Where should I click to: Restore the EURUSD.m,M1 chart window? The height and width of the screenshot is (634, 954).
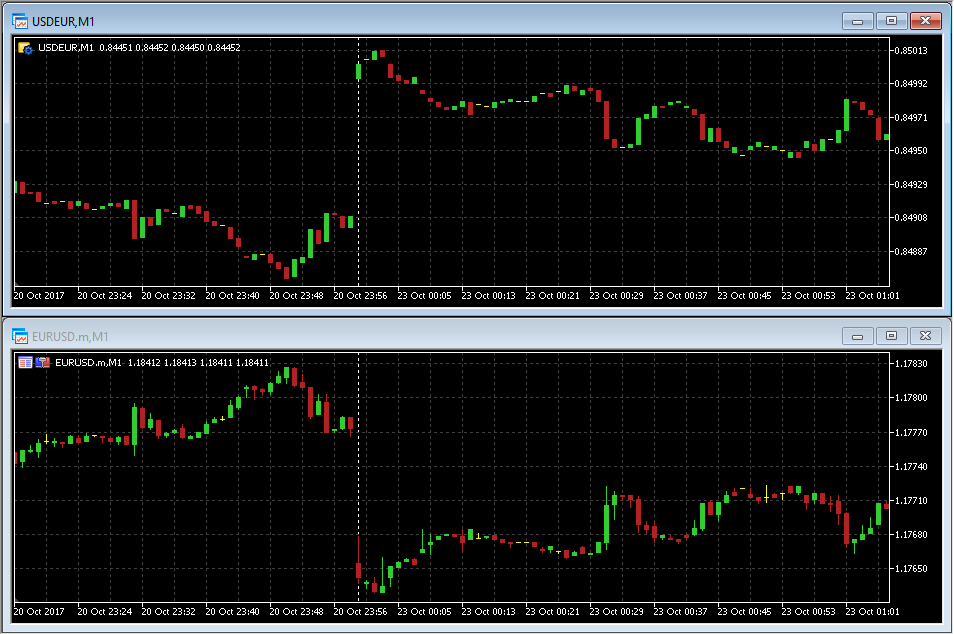click(x=891, y=336)
